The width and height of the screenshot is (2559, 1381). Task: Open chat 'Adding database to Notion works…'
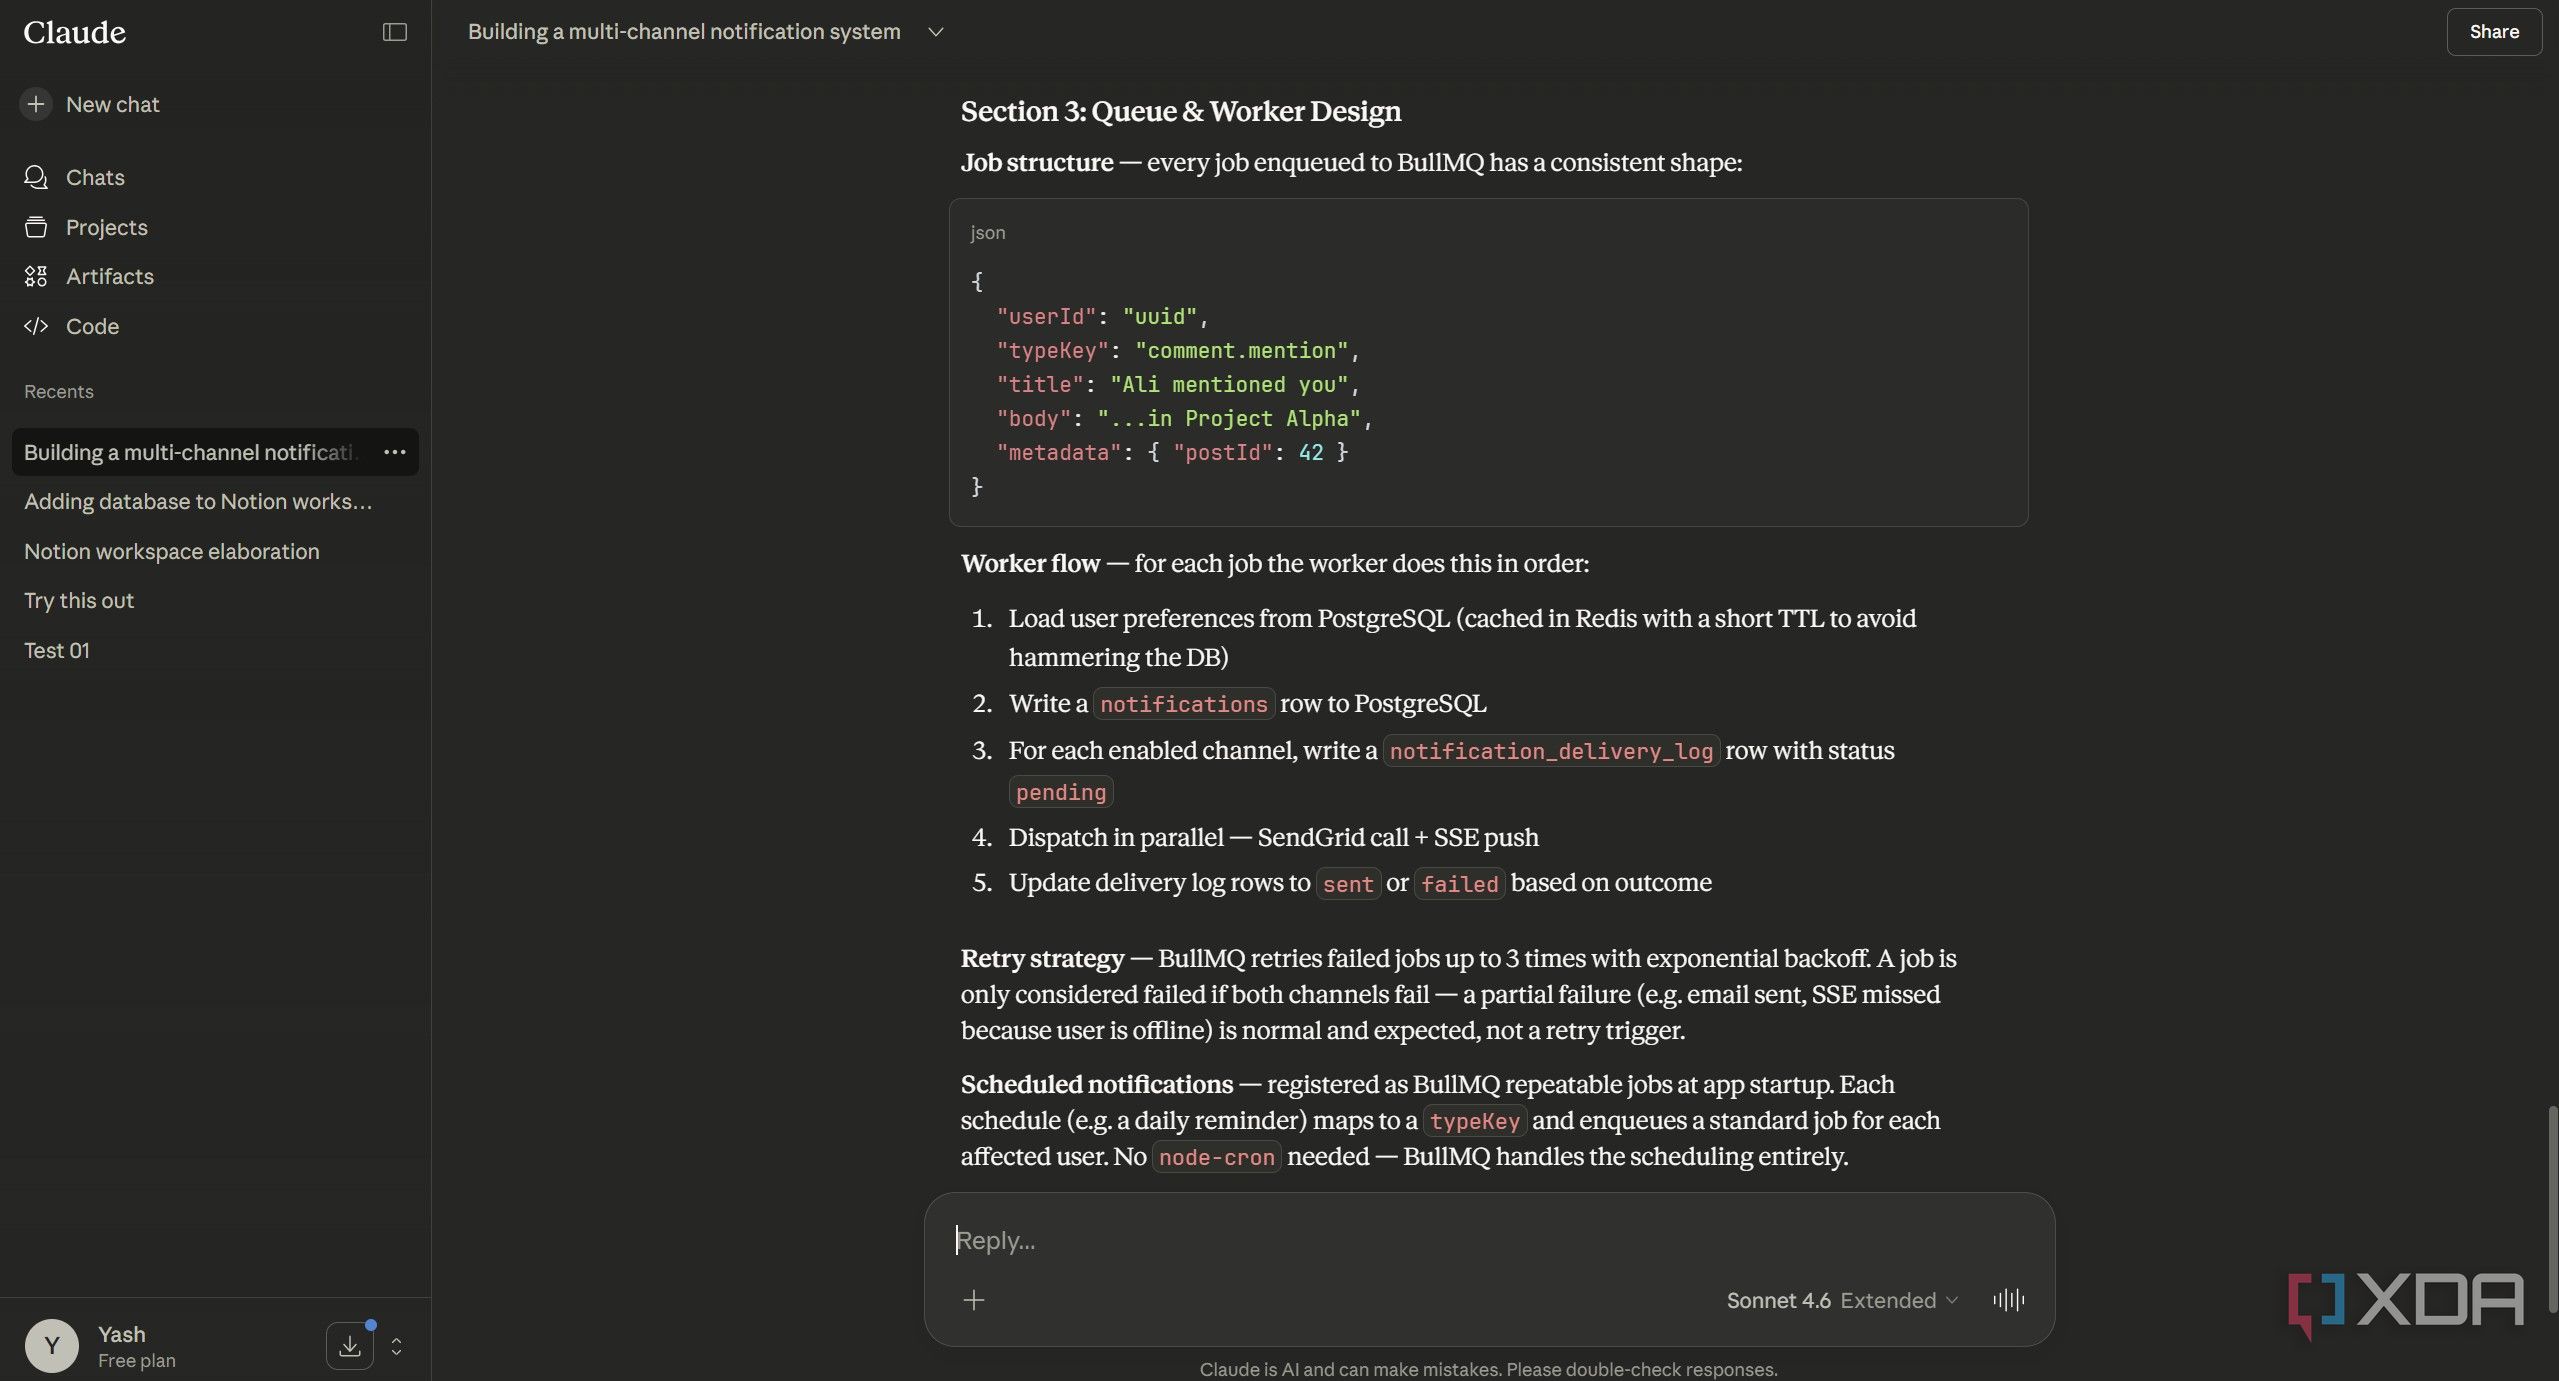pyautogui.click(x=198, y=501)
